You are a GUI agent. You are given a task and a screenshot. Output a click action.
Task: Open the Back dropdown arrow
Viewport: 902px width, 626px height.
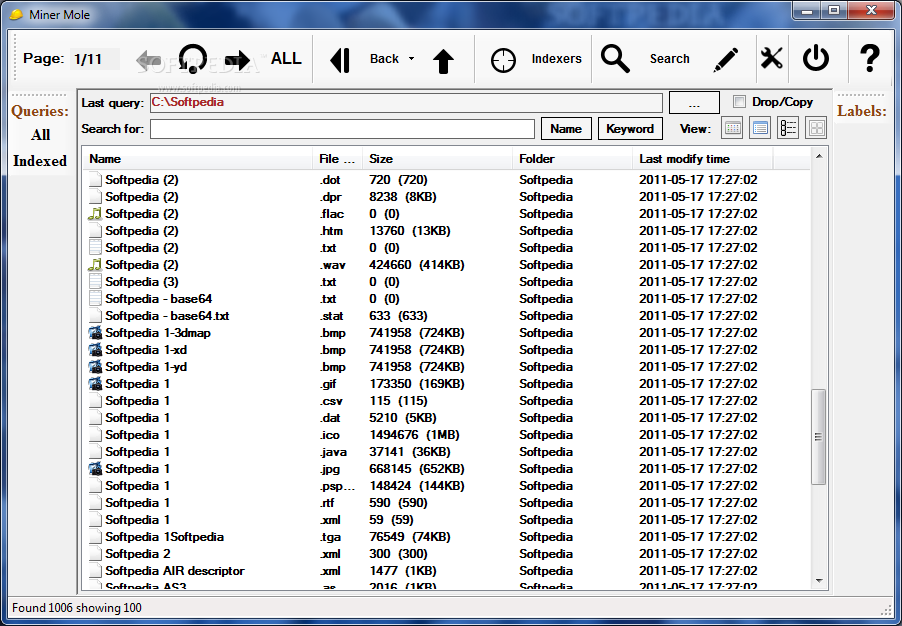coord(411,59)
